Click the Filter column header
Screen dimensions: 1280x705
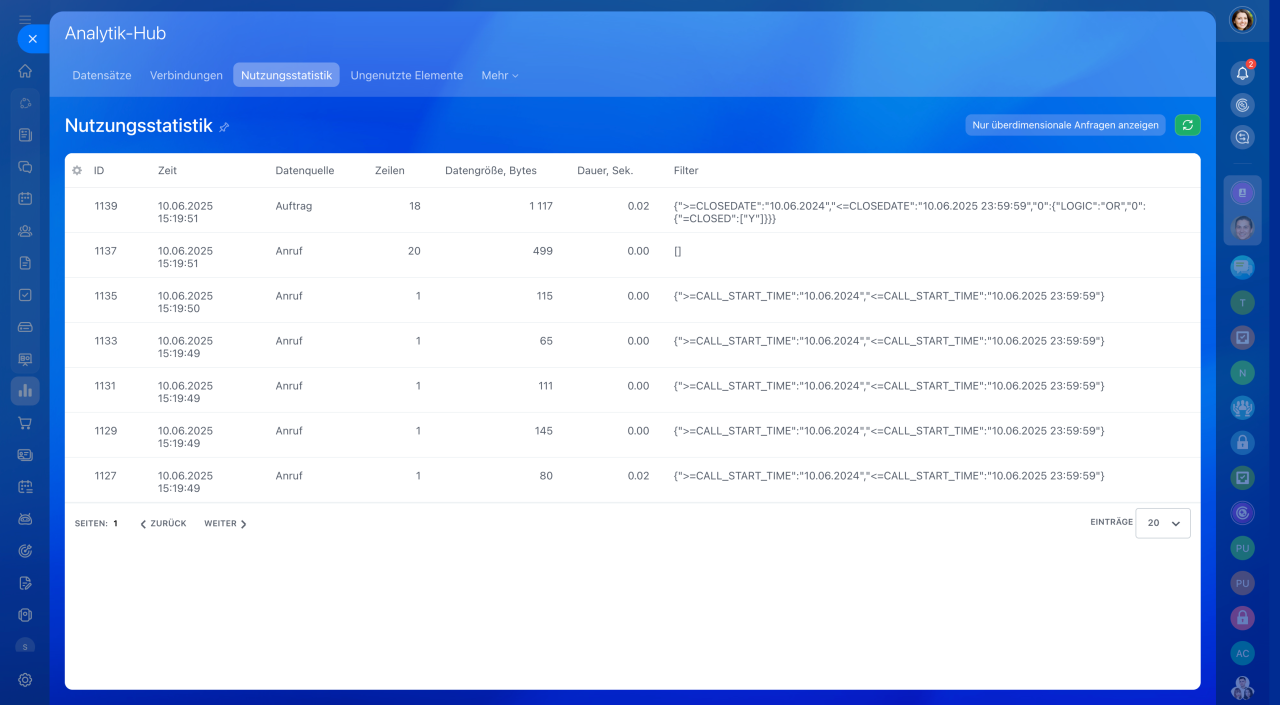point(686,171)
